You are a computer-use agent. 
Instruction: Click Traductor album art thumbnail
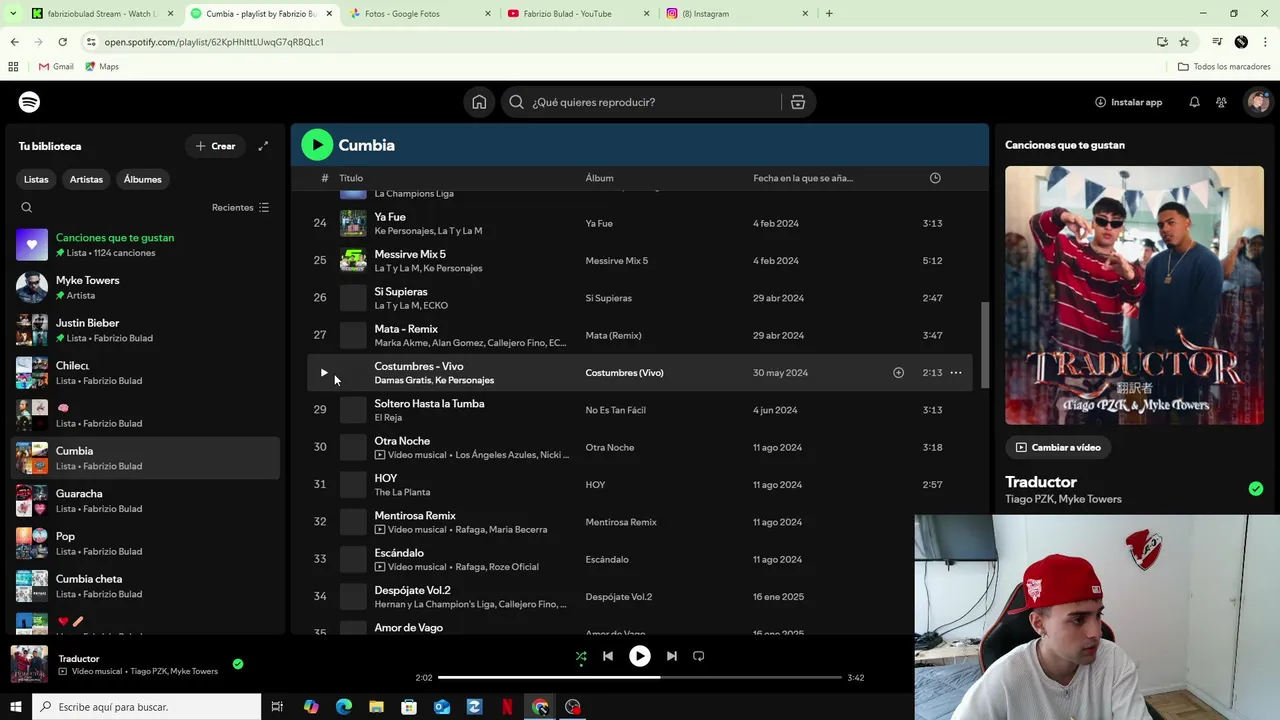[29, 664]
